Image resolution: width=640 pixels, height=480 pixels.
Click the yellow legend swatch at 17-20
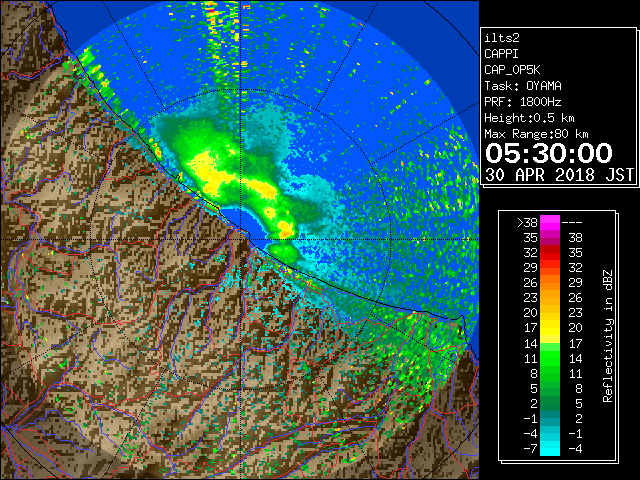tap(550, 328)
